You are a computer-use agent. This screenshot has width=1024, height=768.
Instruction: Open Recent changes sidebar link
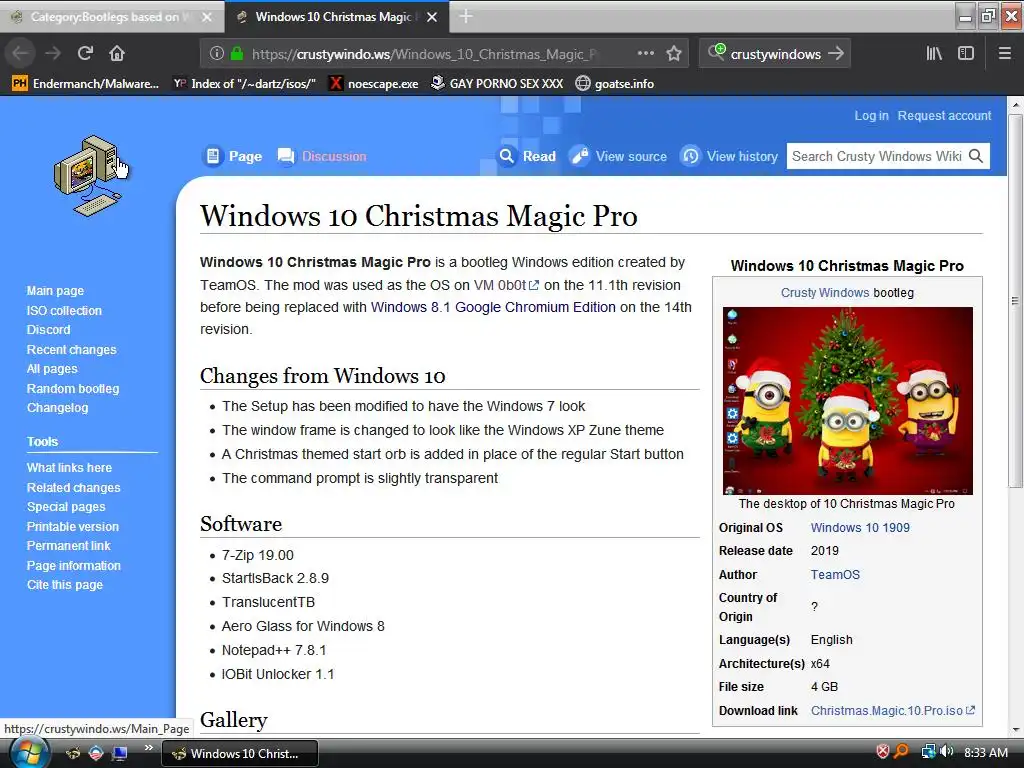[71, 349]
